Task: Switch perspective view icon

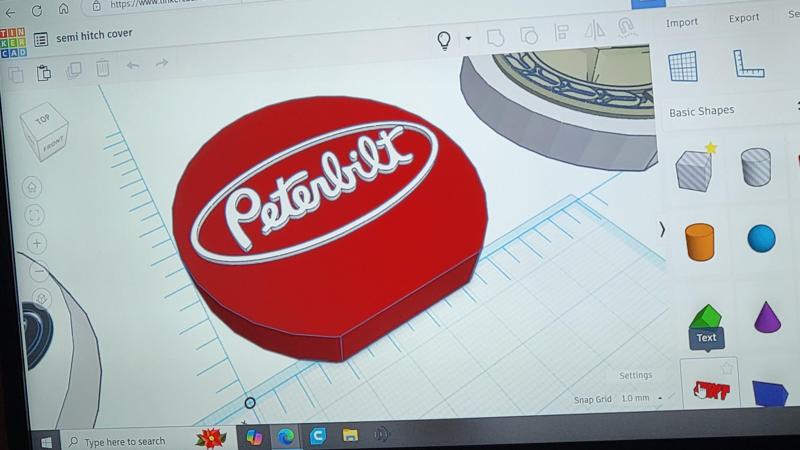Action: click(41, 298)
